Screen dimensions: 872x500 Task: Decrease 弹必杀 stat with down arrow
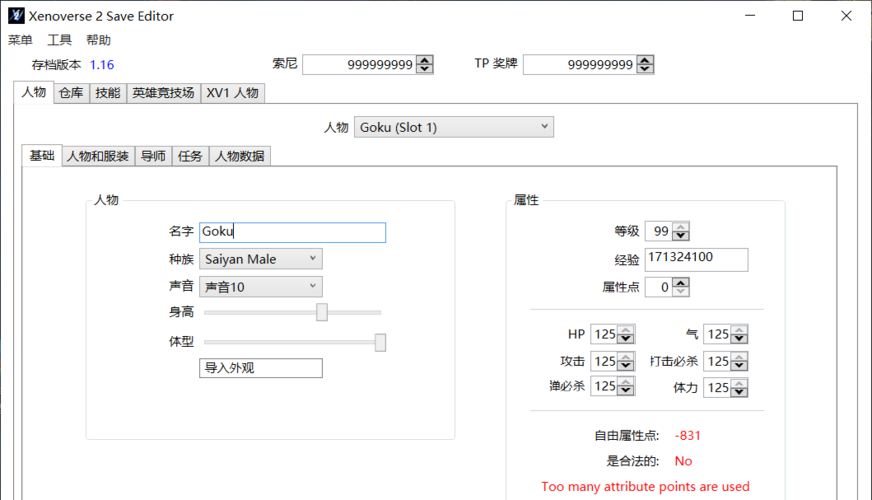tap(626, 391)
